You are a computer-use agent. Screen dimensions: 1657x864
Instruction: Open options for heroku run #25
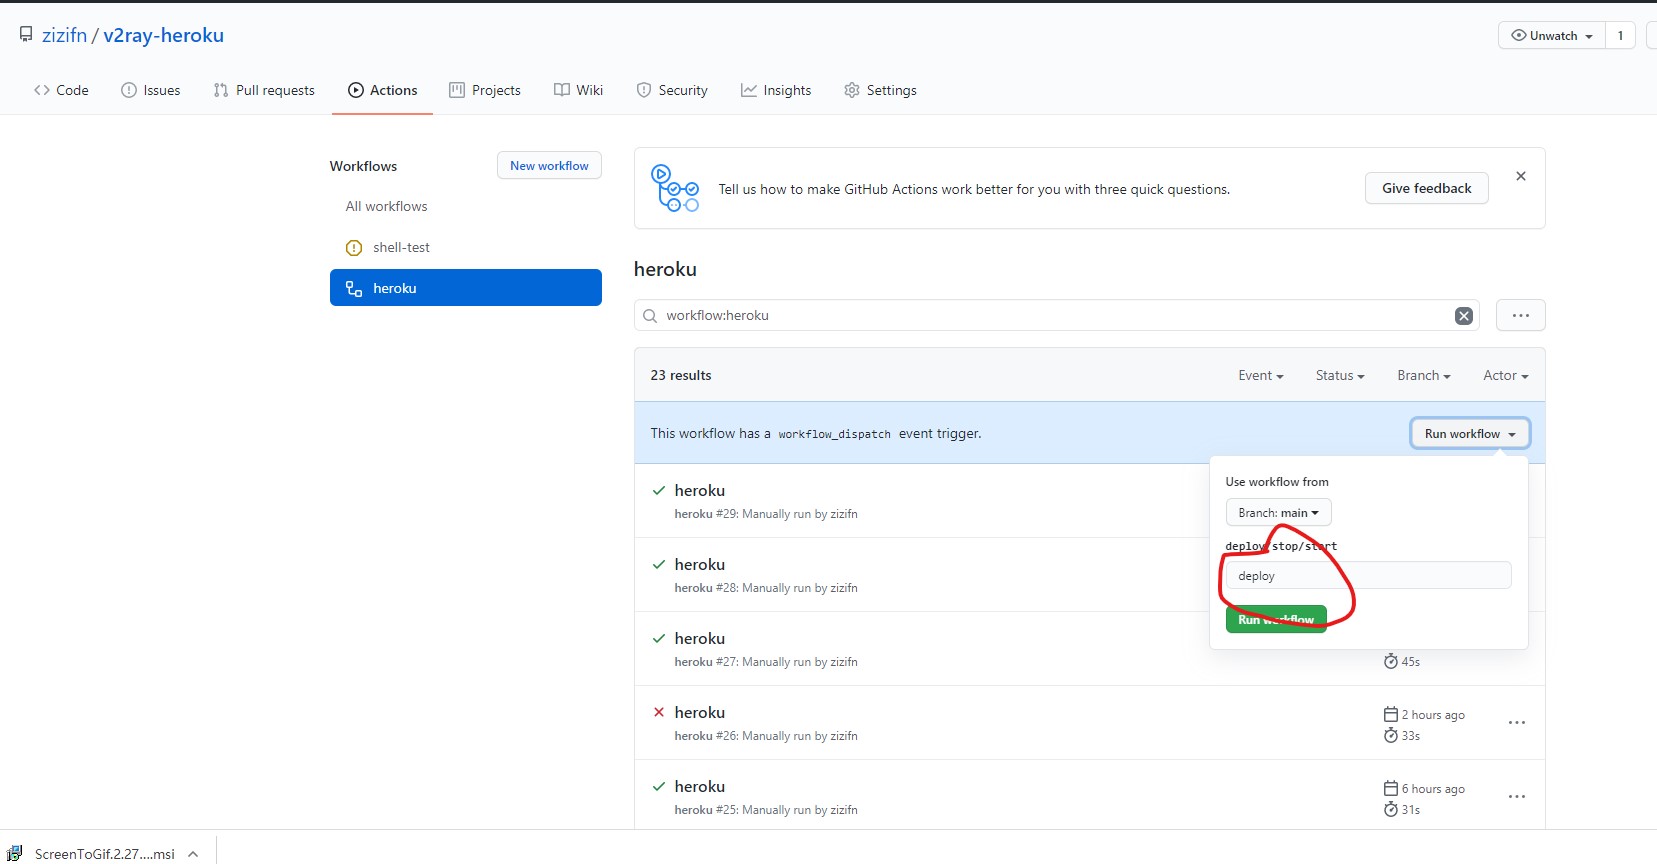(1516, 797)
